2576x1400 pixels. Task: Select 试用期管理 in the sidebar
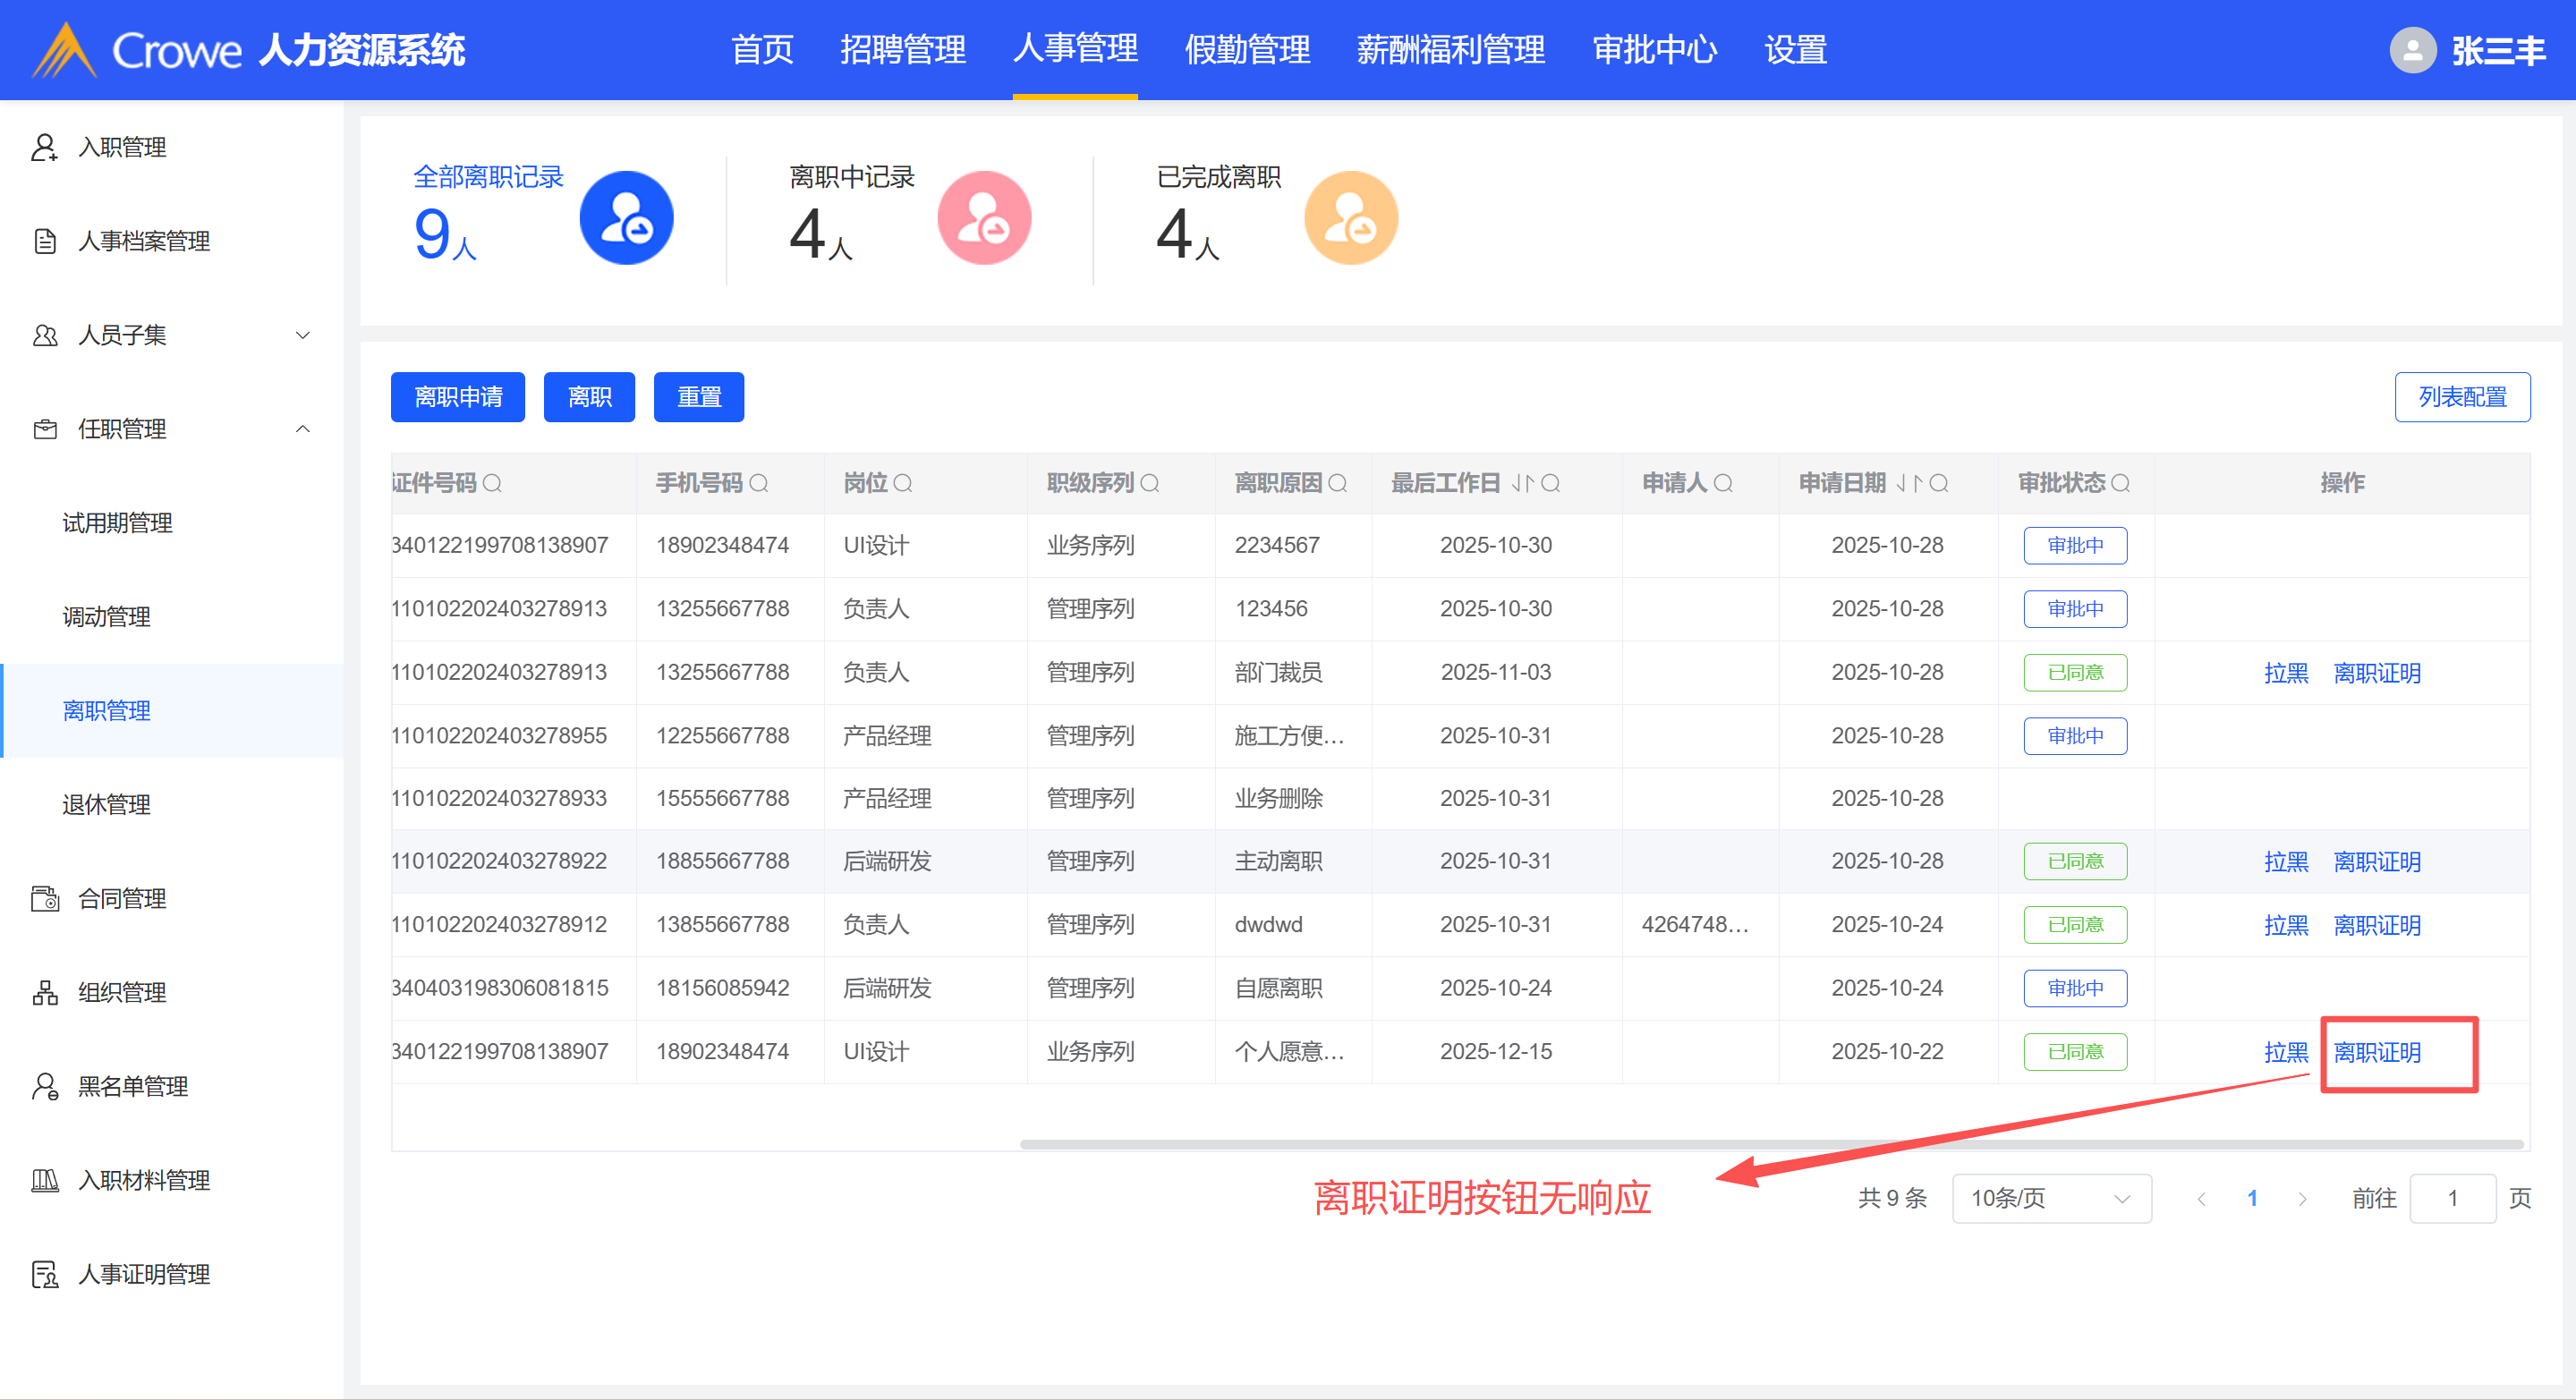tap(117, 523)
